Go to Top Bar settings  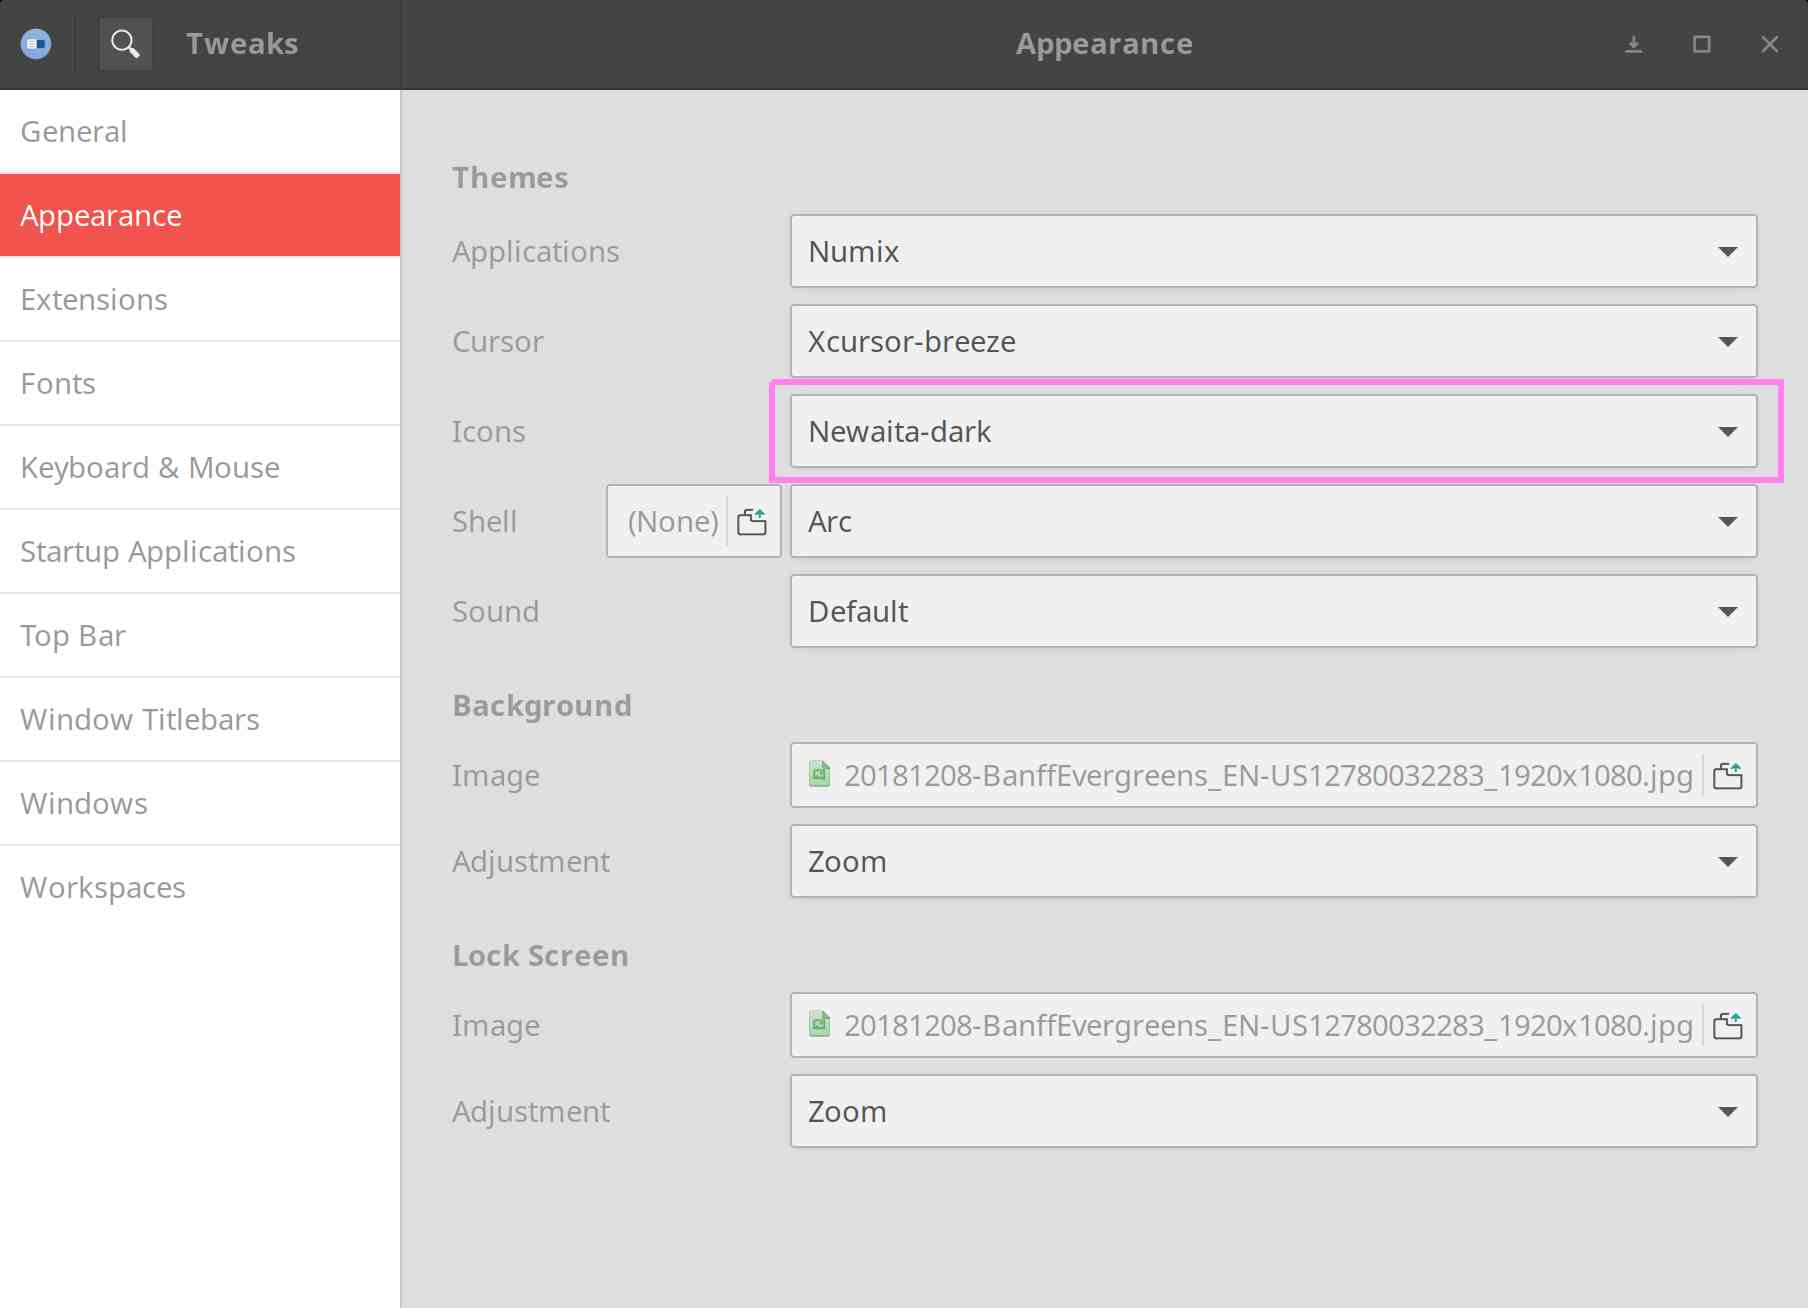pyautogui.click(x=200, y=635)
